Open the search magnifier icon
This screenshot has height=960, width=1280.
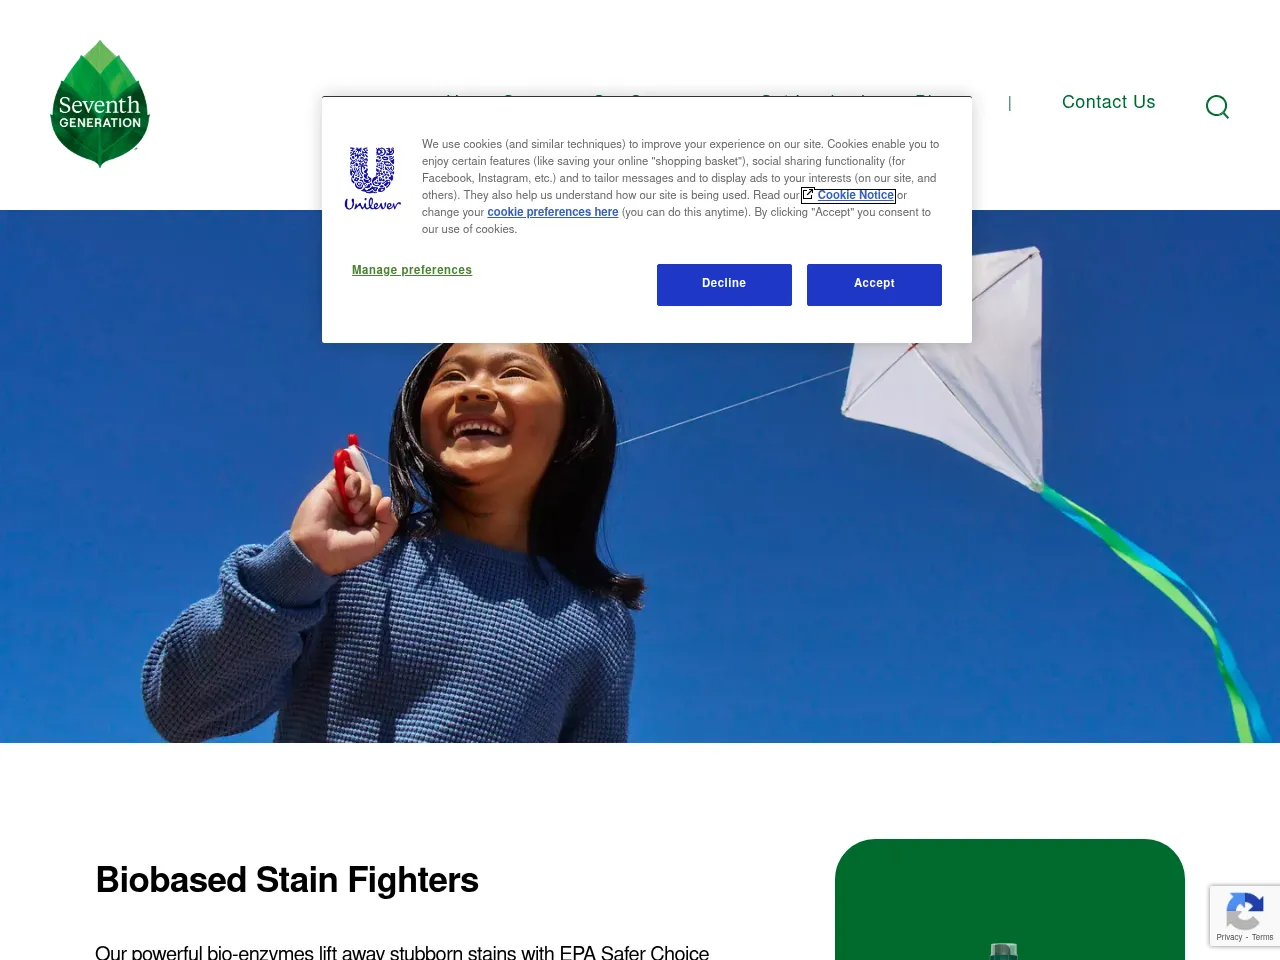pos(1217,107)
